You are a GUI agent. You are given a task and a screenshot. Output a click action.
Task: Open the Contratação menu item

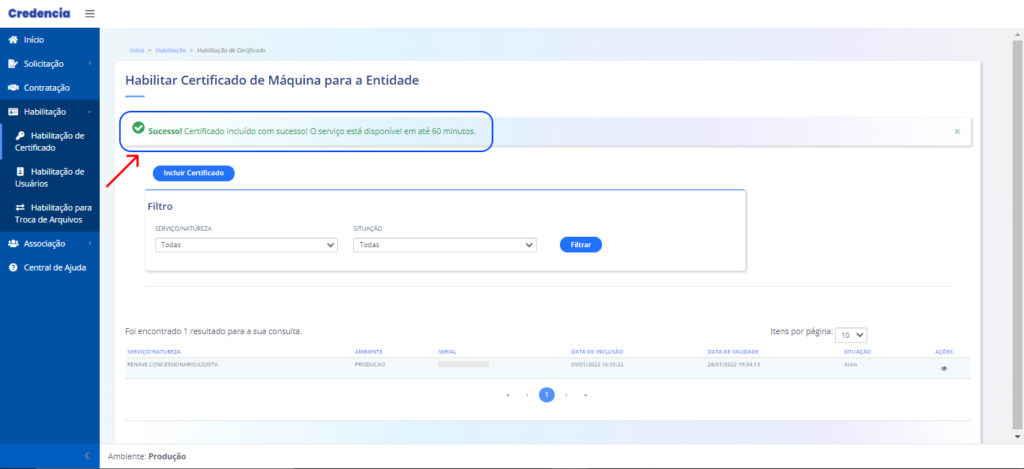pos(50,88)
